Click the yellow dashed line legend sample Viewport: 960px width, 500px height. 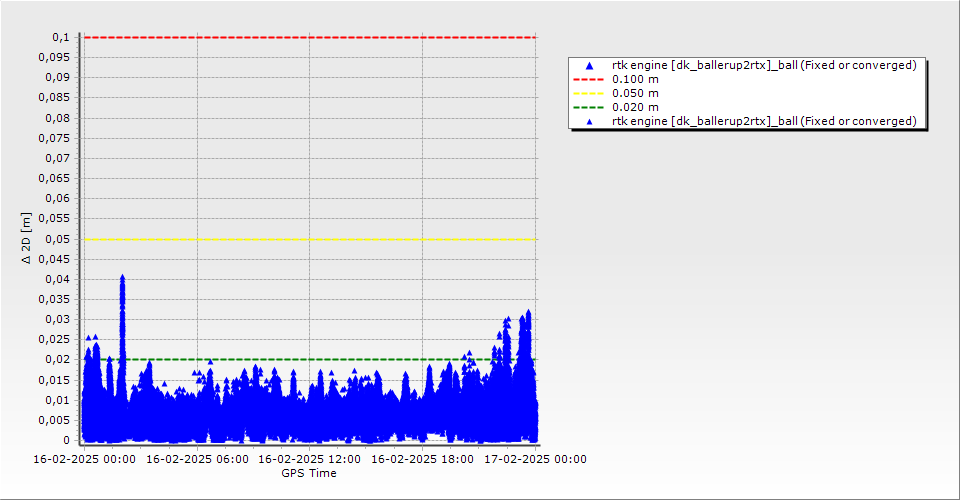588,94
